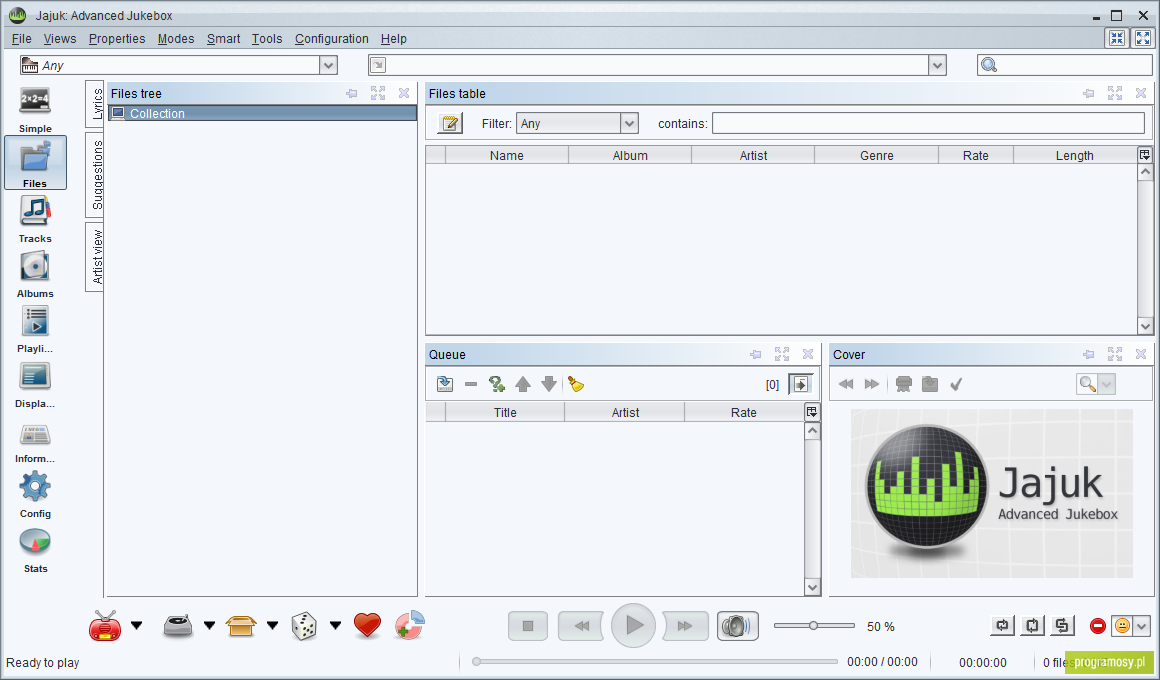The height and width of the screenshot is (680, 1160).
Task: Open the Smart menu
Action: (223, 38)
